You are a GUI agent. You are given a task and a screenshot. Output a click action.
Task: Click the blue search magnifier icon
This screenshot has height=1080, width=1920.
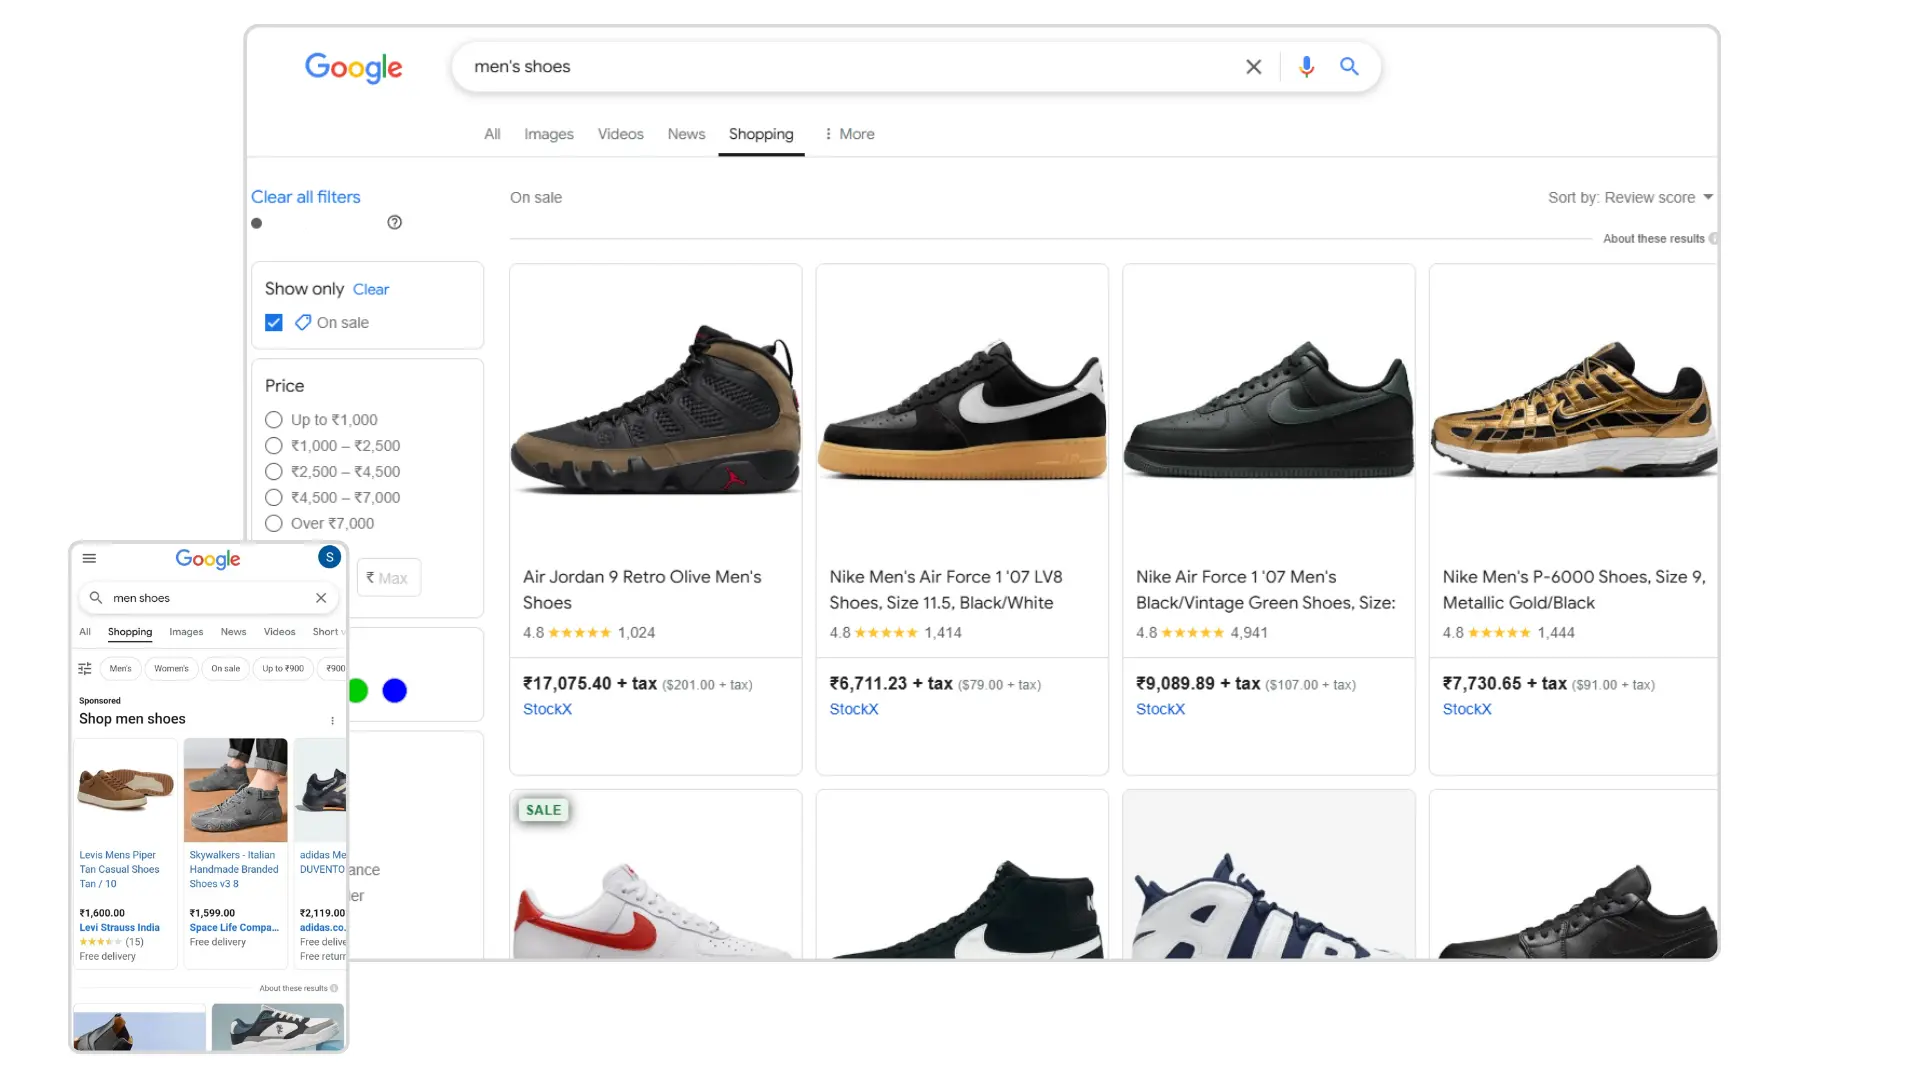pyautogui.click(x=1349, y=67)
